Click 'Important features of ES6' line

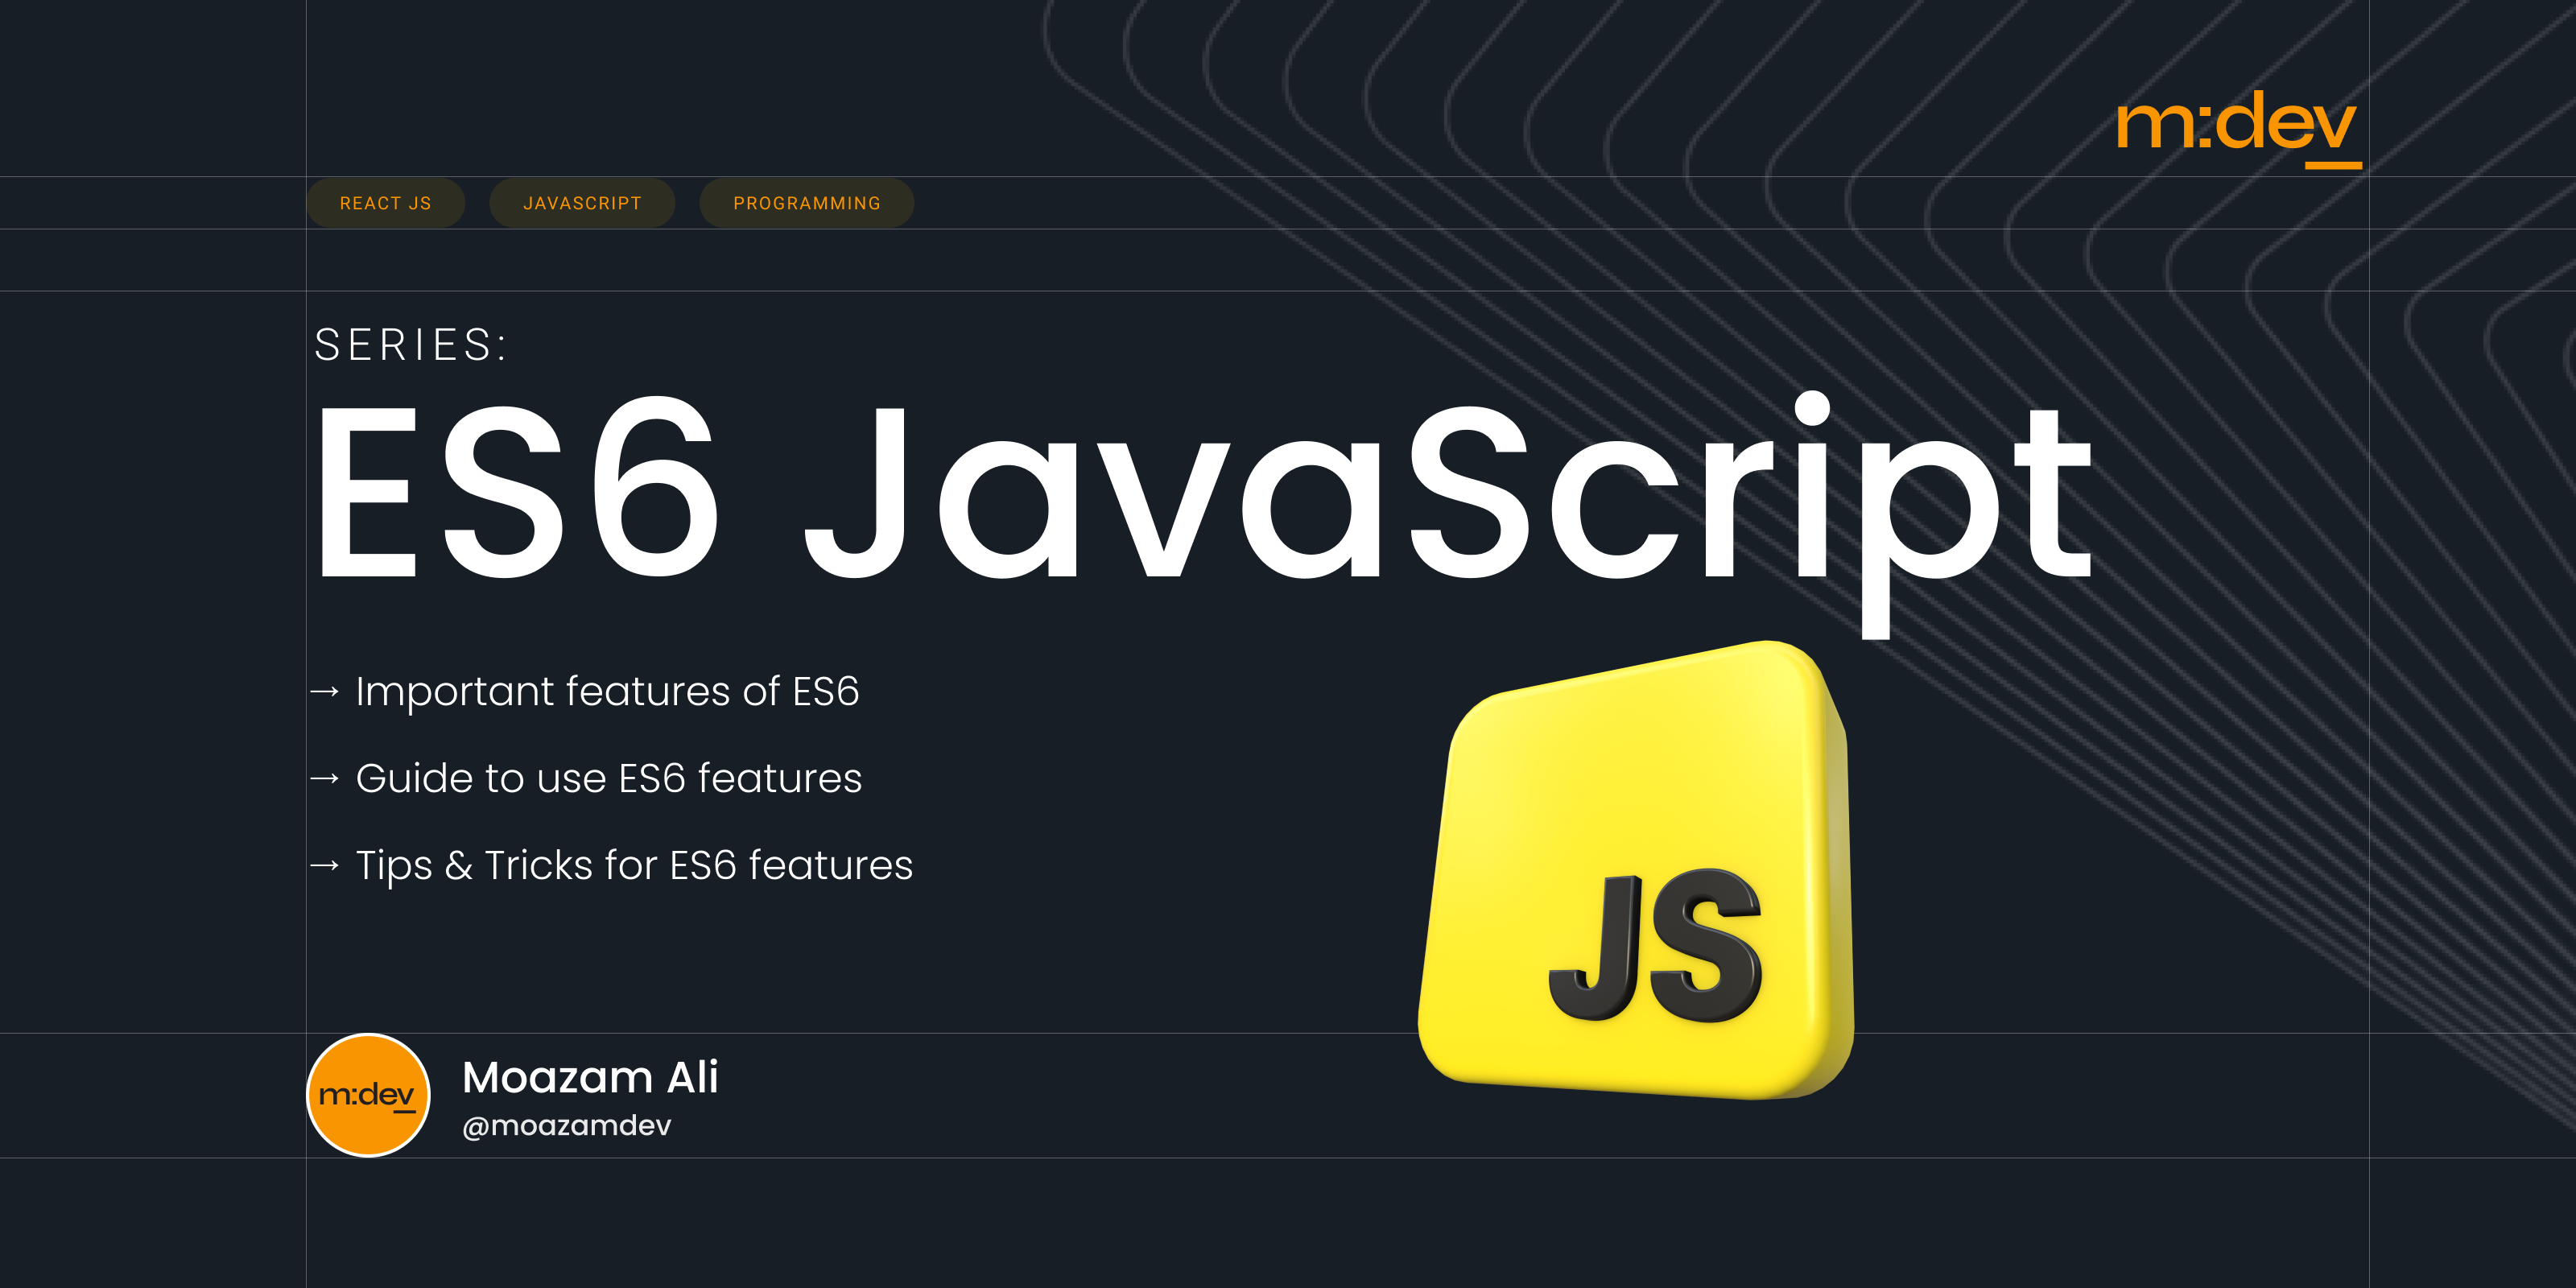tap(607, 691)
